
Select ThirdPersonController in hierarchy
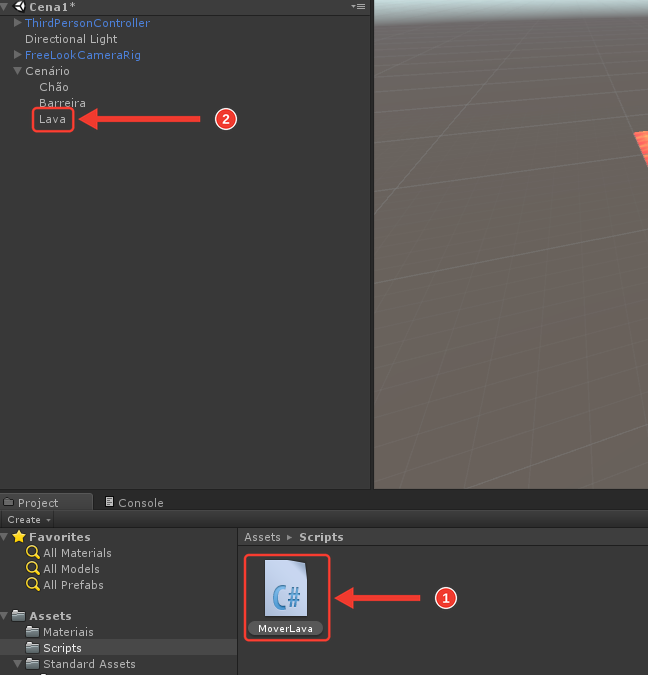(87, 23)
